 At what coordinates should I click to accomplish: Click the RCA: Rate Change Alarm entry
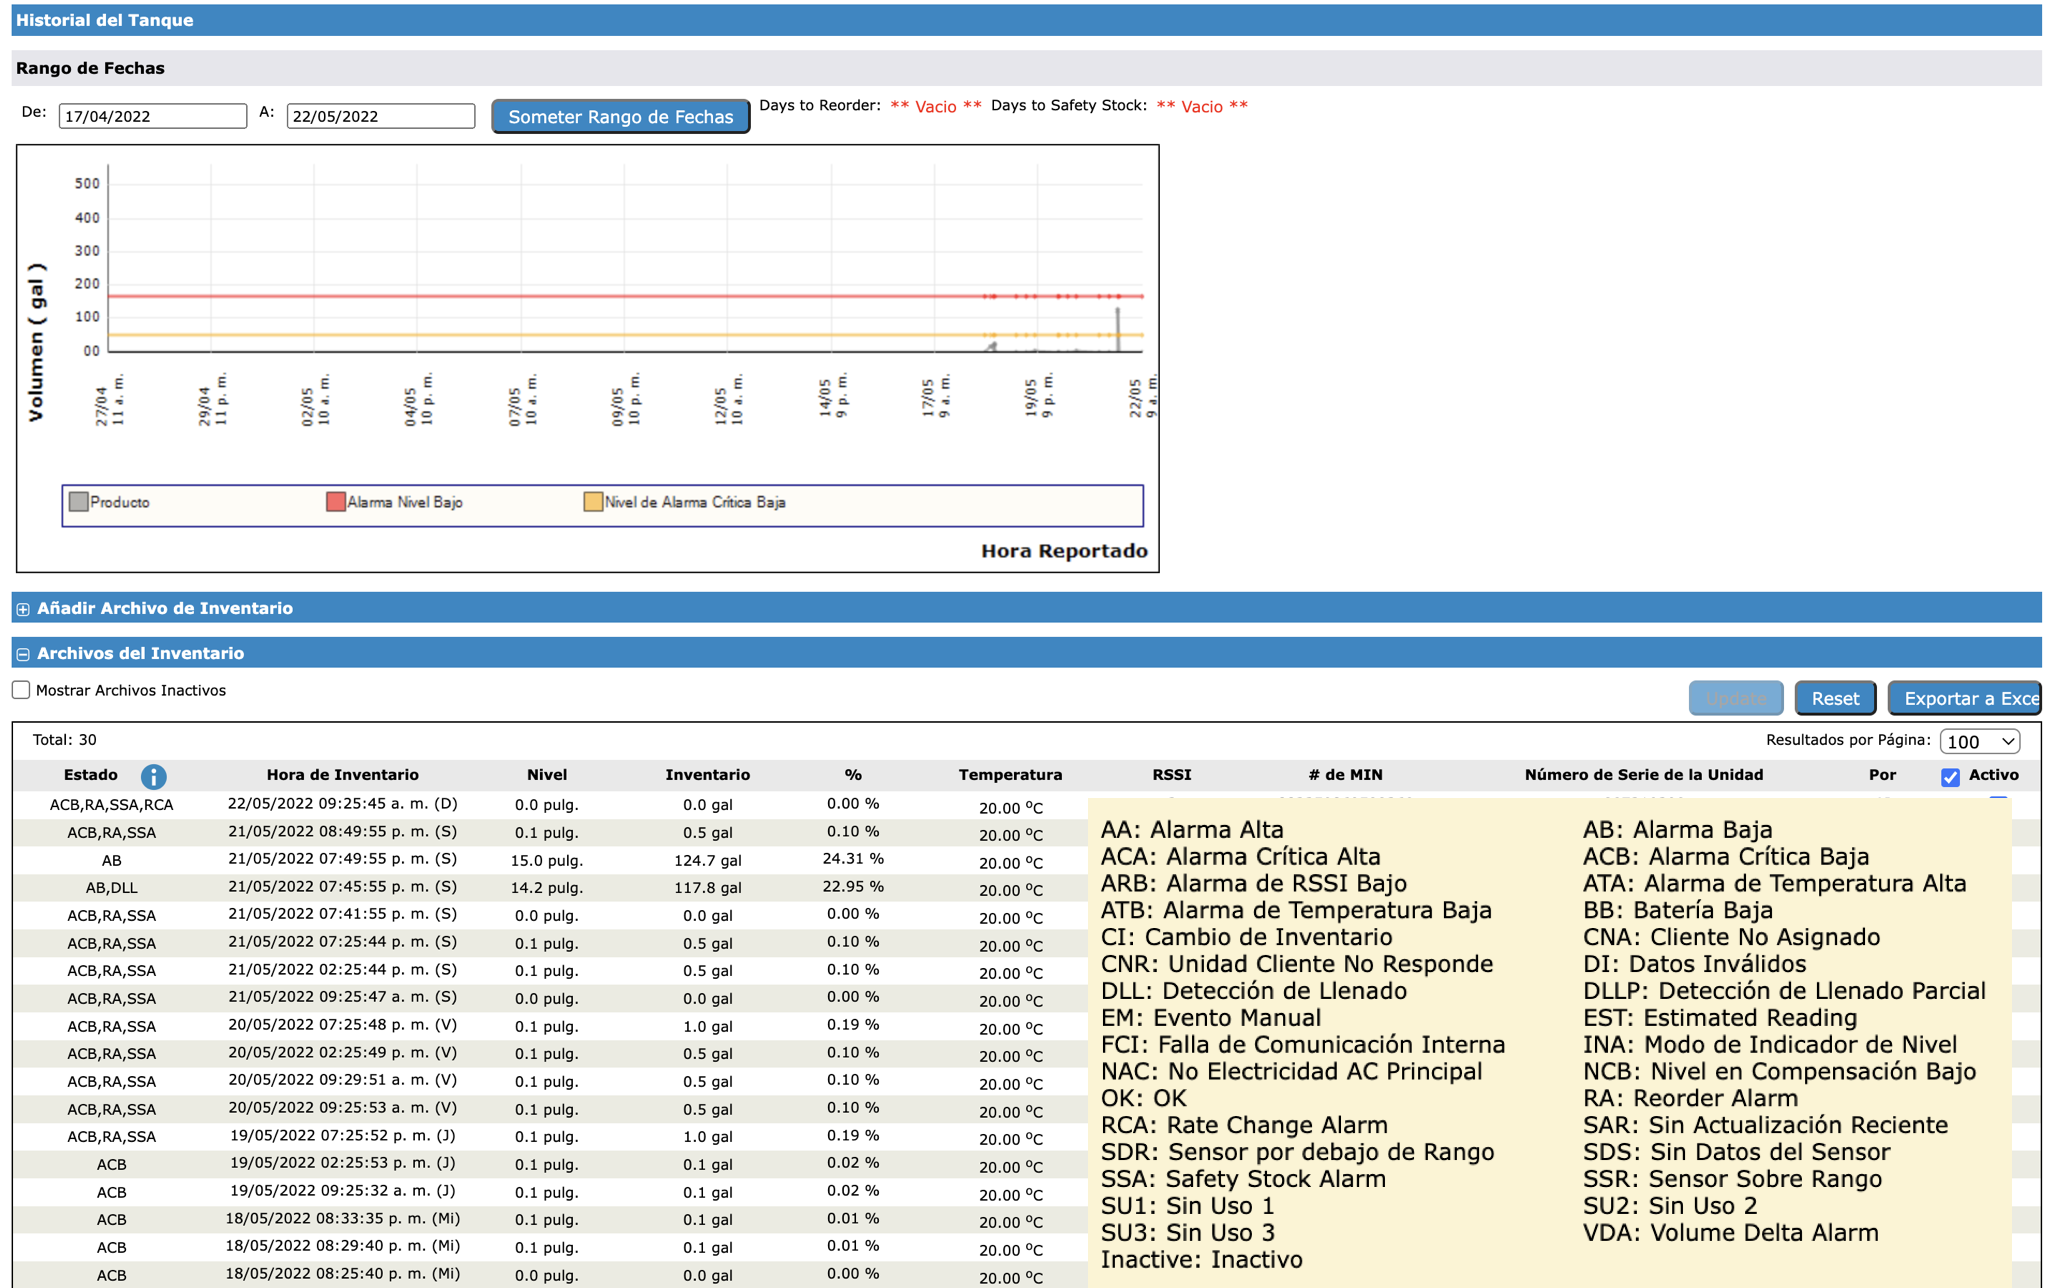point(1244,1125)
